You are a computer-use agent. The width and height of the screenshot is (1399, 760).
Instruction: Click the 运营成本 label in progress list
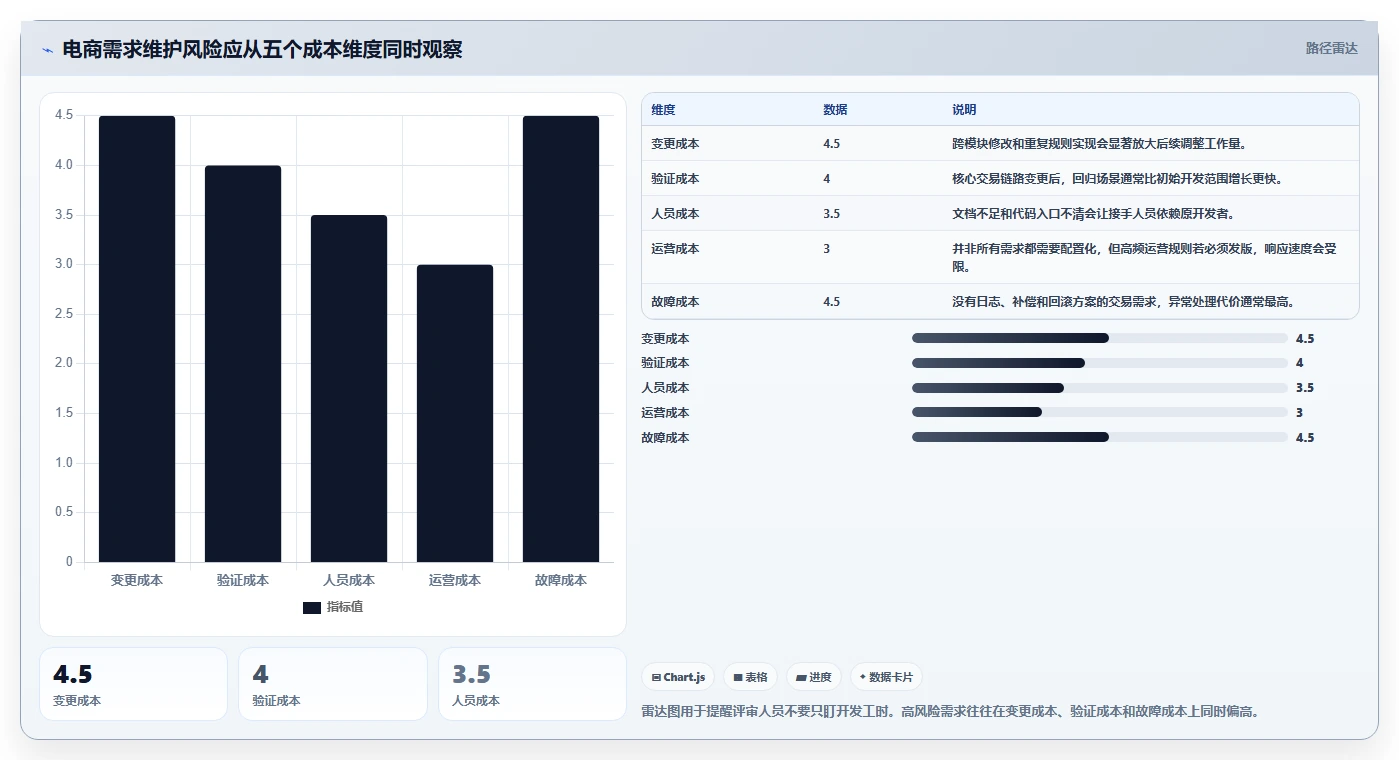(665, 413)
